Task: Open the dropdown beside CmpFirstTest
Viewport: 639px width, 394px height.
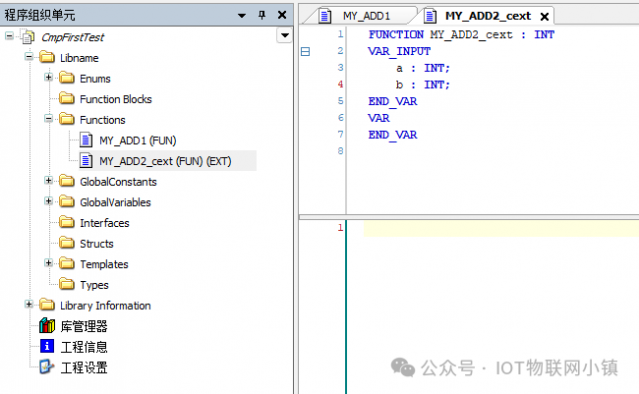Action: pos(284,35)
